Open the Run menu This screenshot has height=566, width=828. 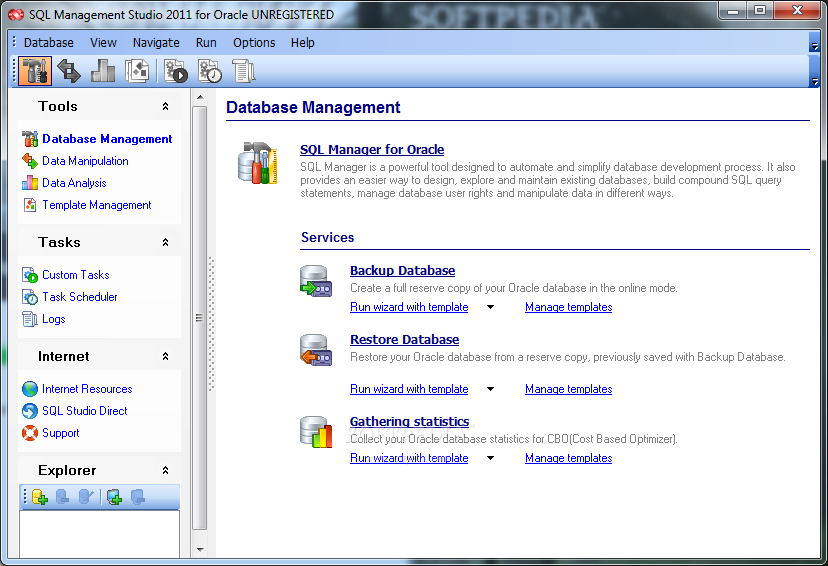click(x=206, y=43)
